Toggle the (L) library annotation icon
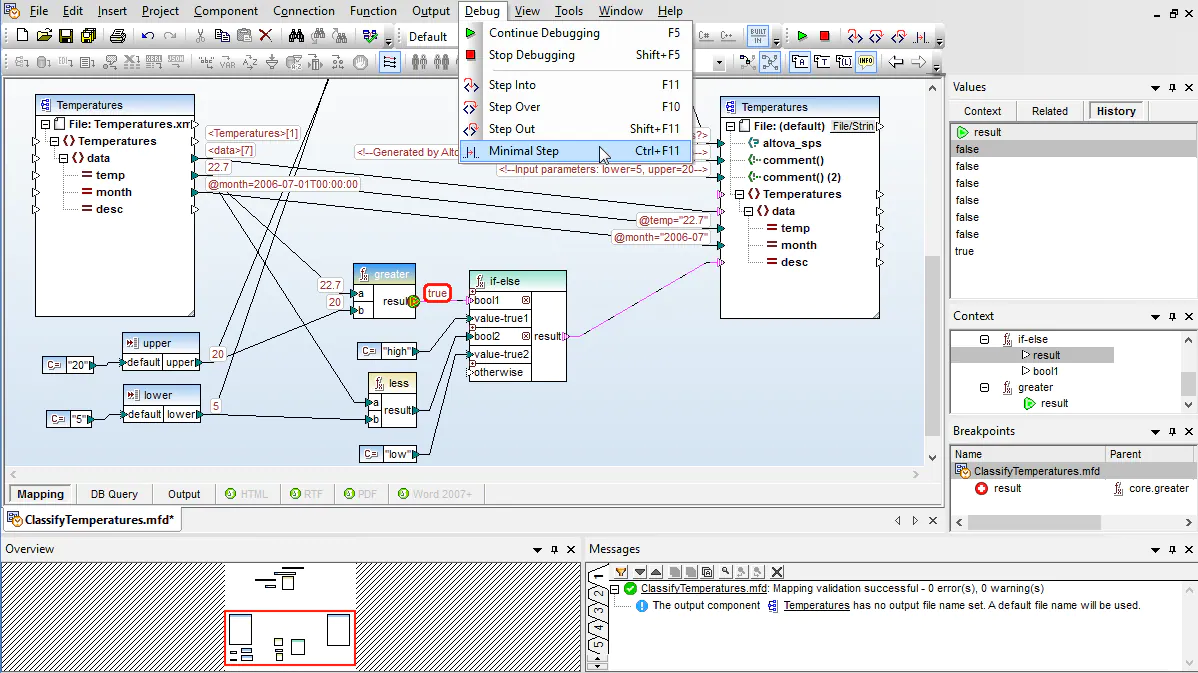 pos(844,61)
